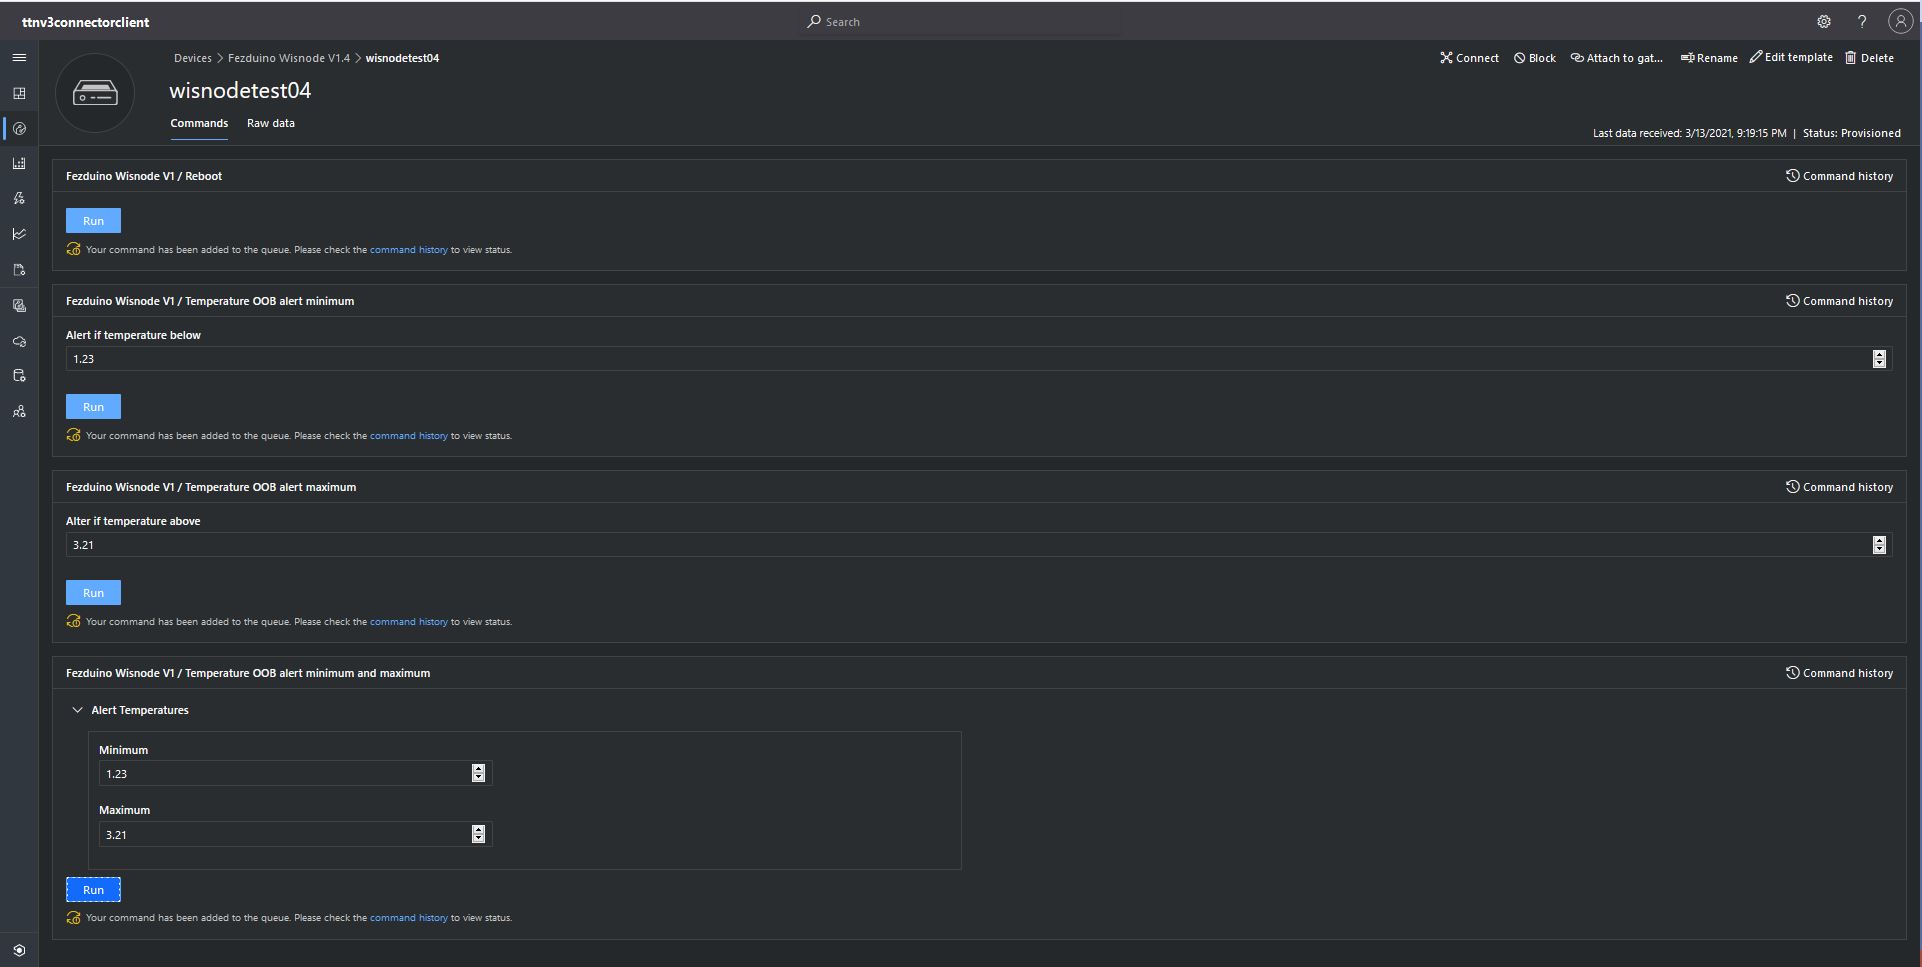Go to Fezduino Wisnode V1.4 breadcrumb
This screenshot has height=967, width=1922.
289,58
